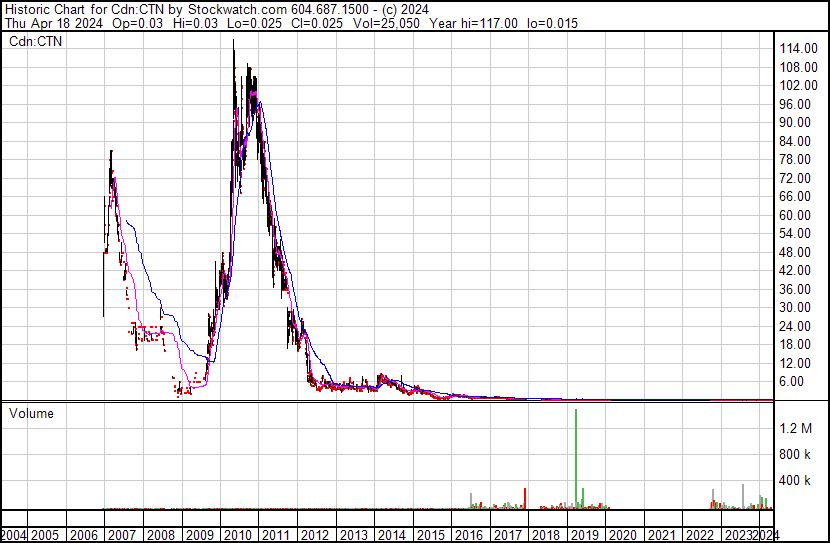This screenshot has width=830, height=543.
Task: Click the Stockwatch.com text in the chart title
Action: (234, 8)
